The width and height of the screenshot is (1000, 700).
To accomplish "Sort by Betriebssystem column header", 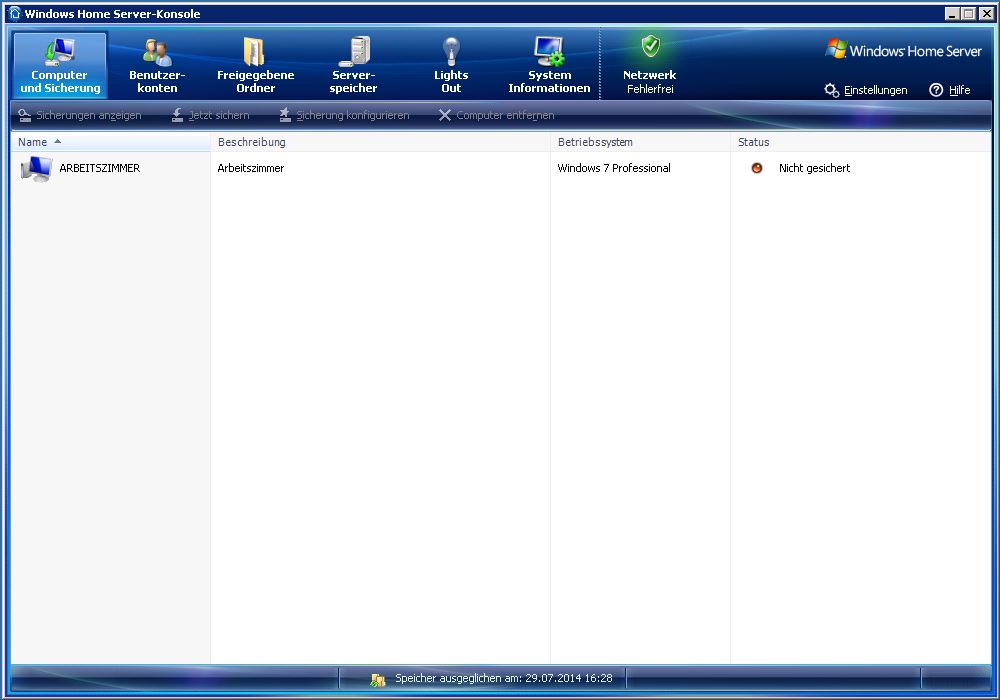I will (x=640, y=142).
